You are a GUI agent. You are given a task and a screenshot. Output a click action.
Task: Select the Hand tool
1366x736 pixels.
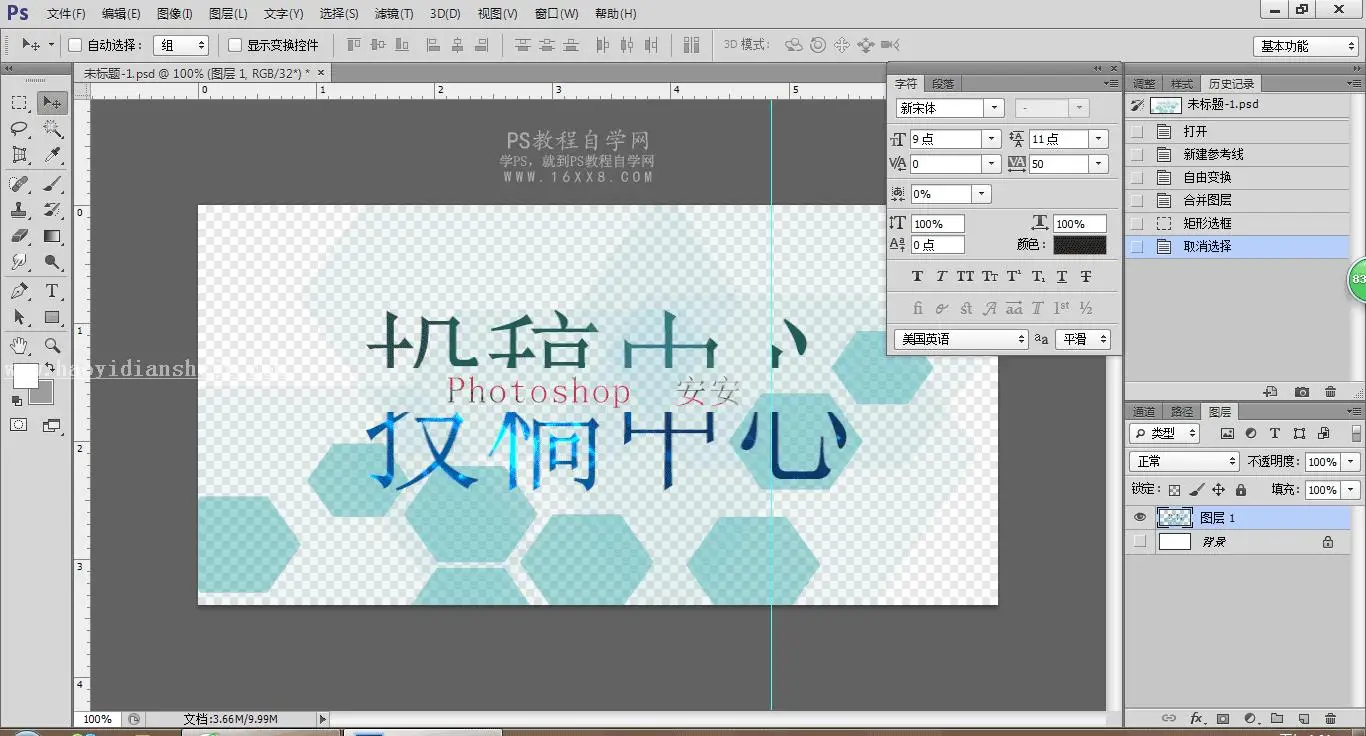[19, 346]
